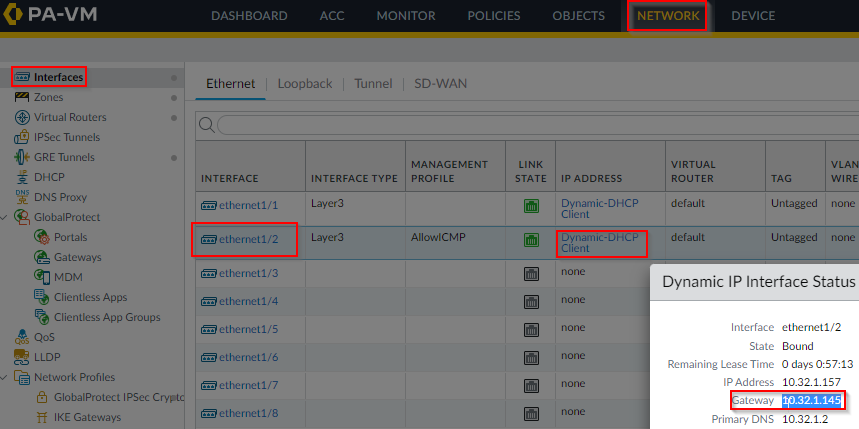859x429 pixels.
Task: Go to the POLICIES tab
Action: coord(494,16)
